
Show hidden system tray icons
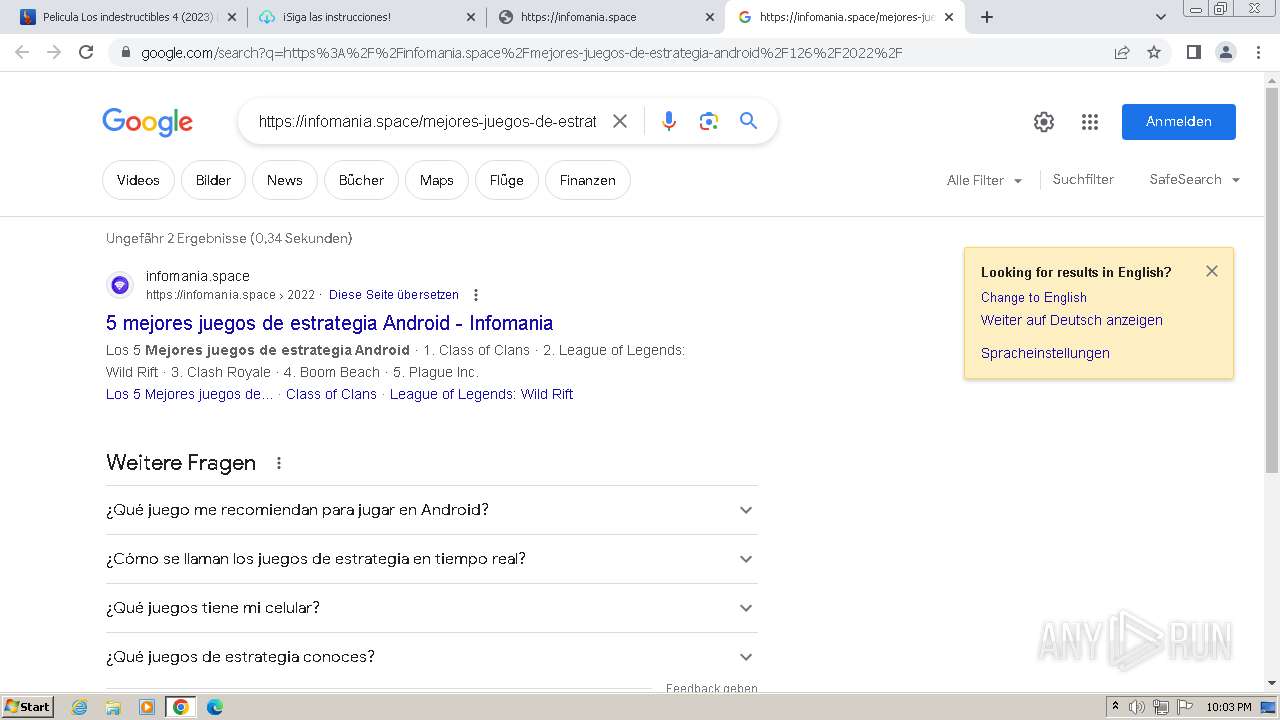pos(1115,707)
